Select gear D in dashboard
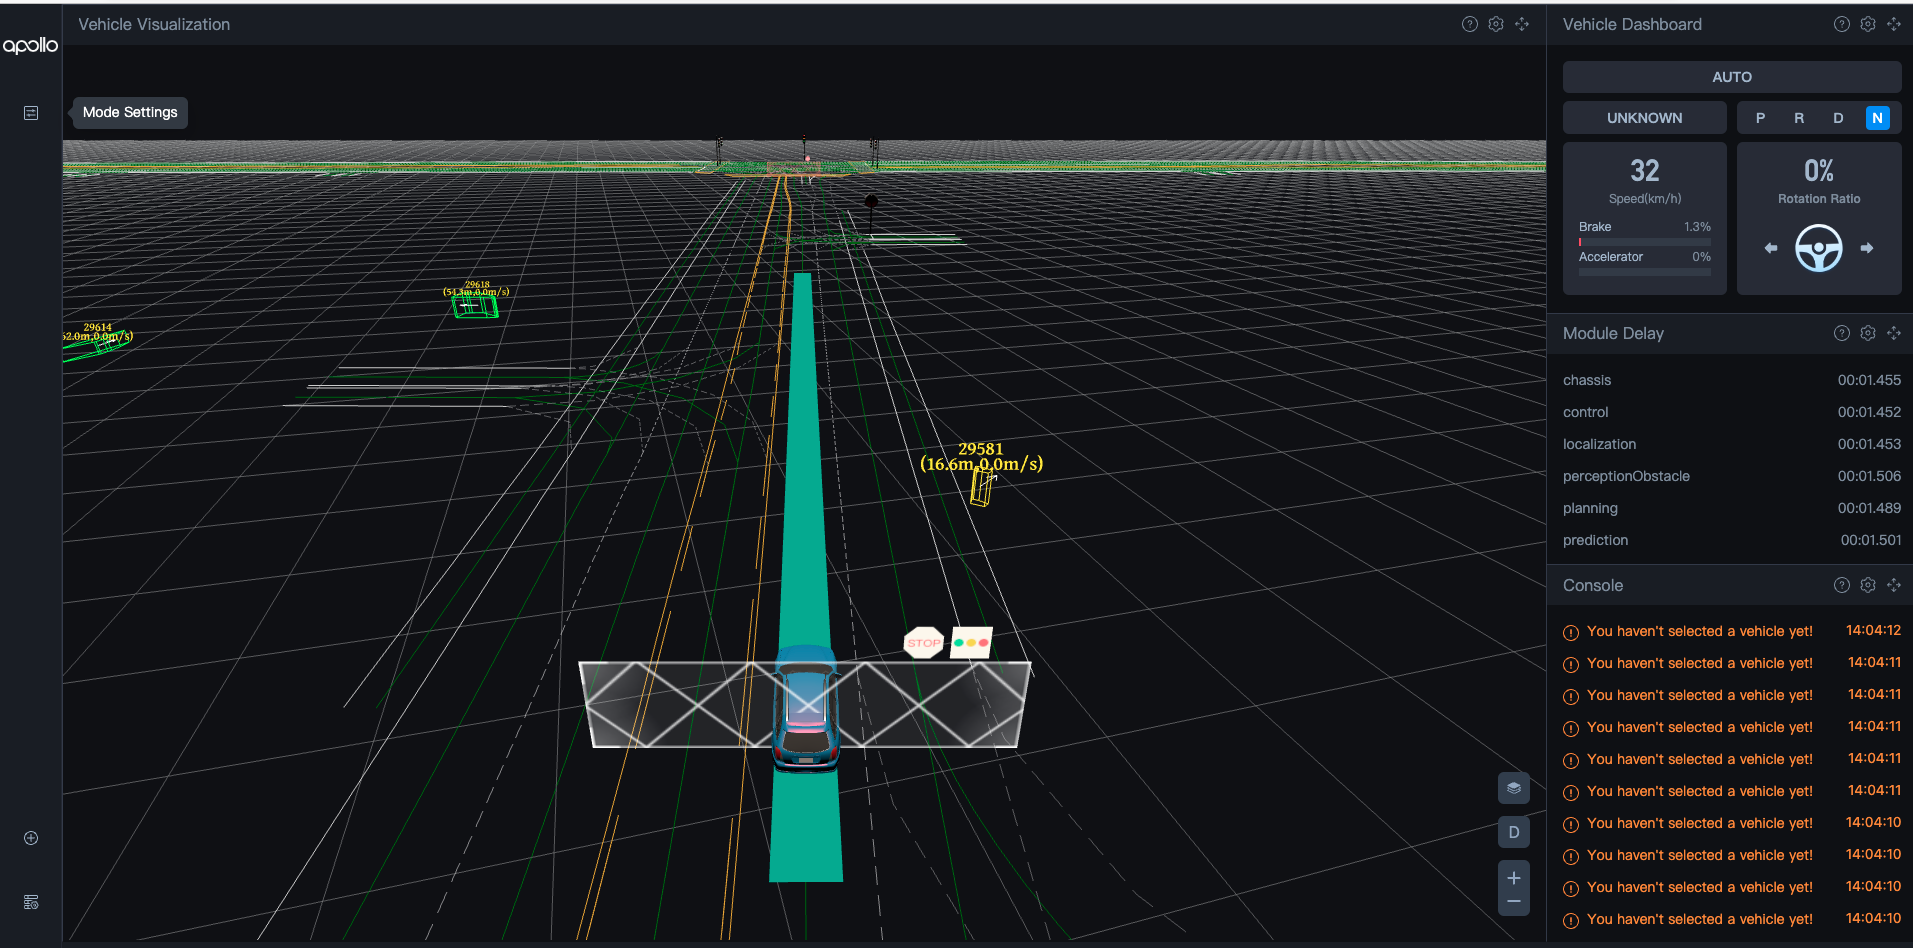The image size is (1913, 948). [1838, 118]
